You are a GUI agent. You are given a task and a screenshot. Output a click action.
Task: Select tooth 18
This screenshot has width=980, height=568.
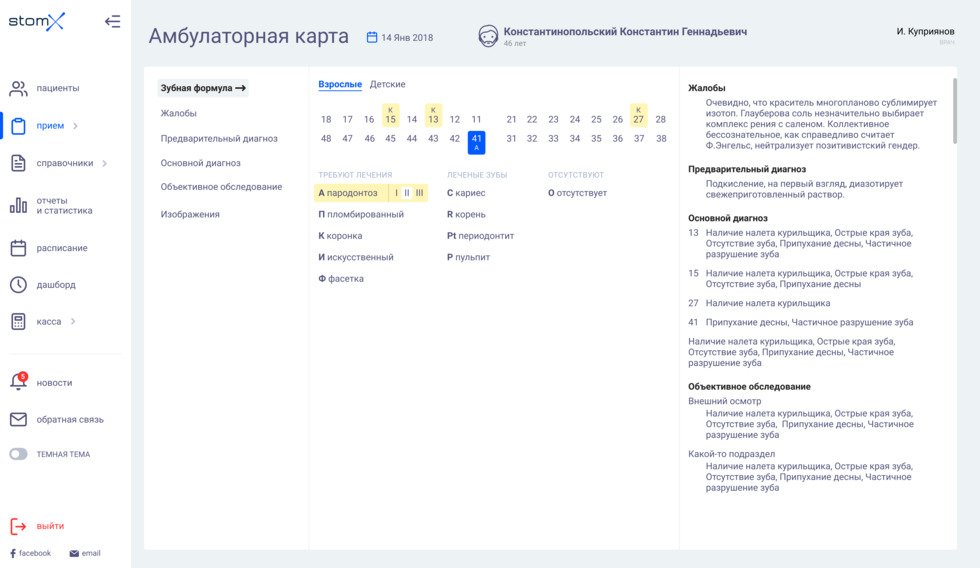326,119
